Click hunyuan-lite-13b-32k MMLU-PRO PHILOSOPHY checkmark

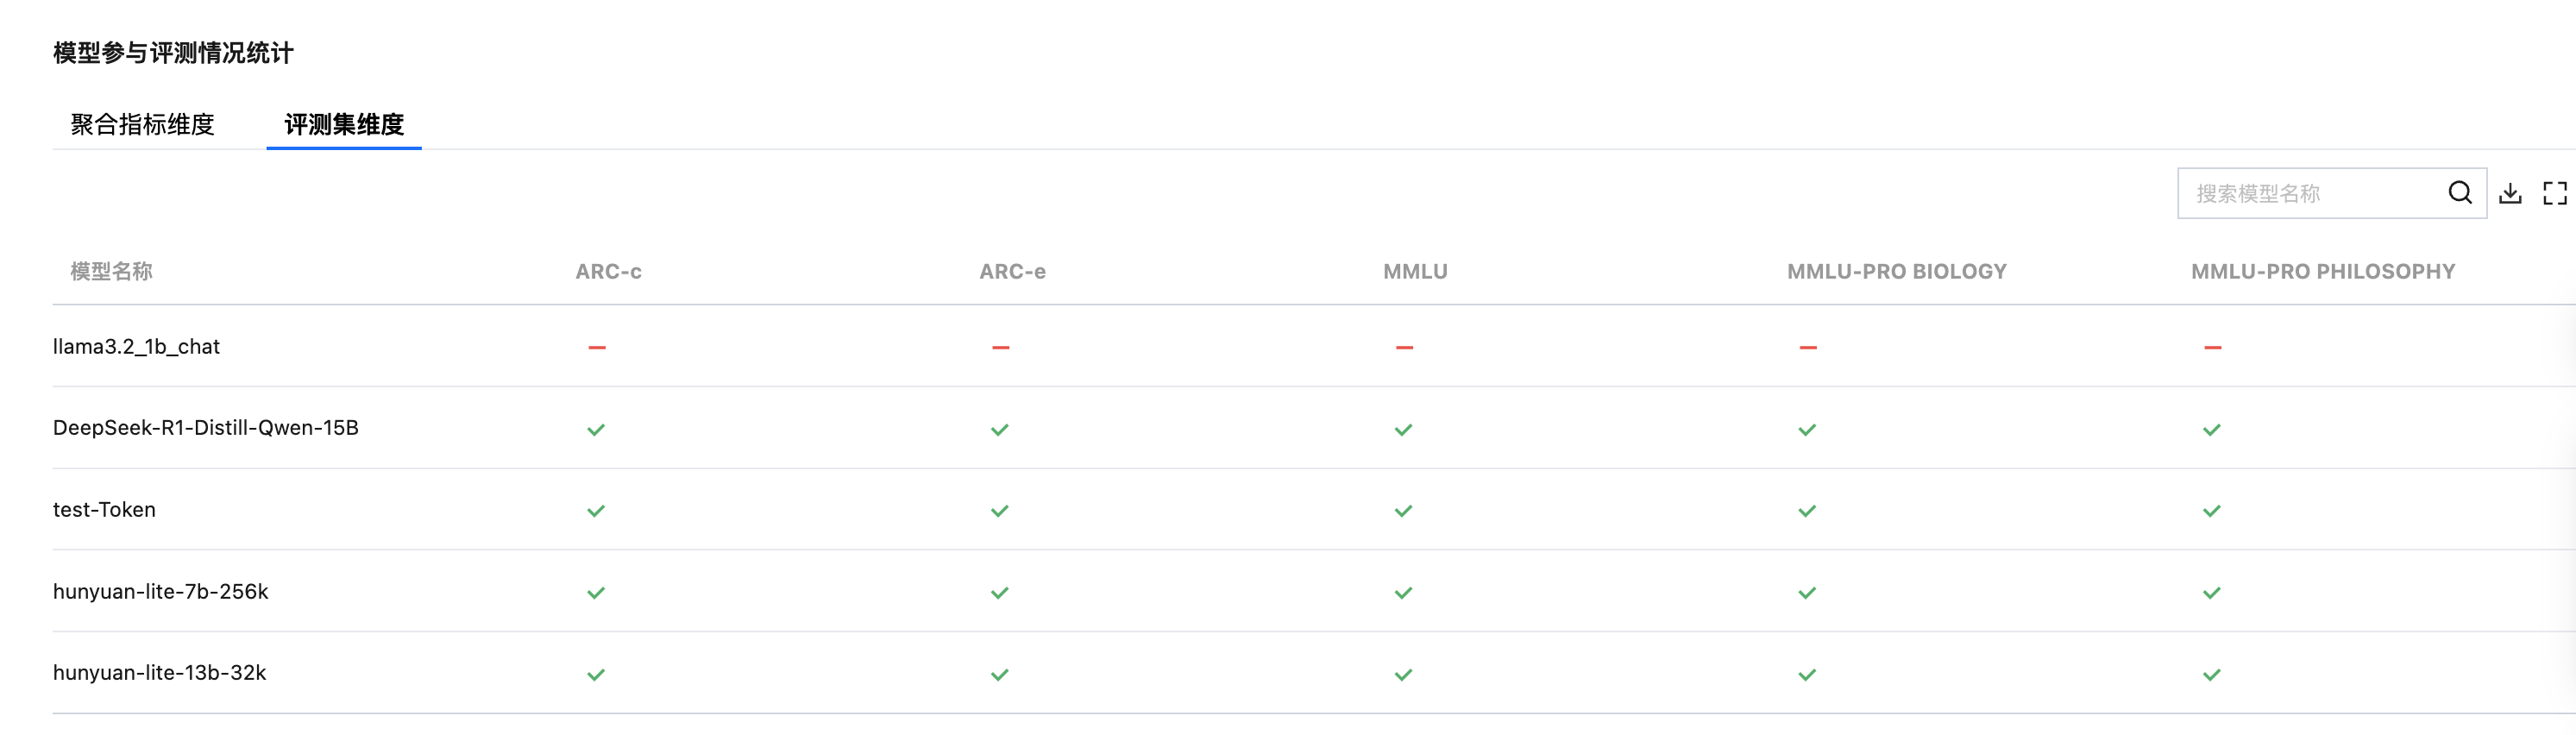(x=2211, y=674)
